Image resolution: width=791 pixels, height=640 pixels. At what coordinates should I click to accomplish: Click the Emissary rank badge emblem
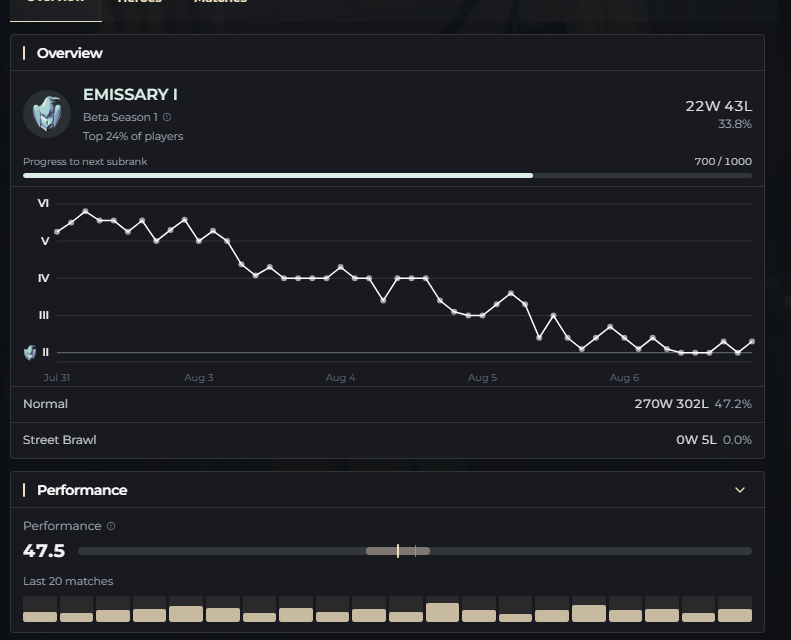47,114
